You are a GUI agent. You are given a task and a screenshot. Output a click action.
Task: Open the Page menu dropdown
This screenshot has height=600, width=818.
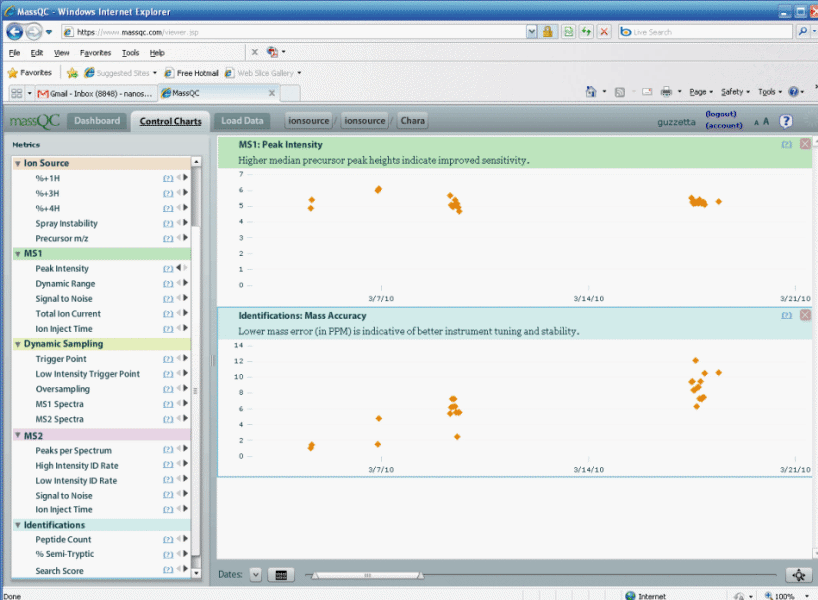coord(701,92)
